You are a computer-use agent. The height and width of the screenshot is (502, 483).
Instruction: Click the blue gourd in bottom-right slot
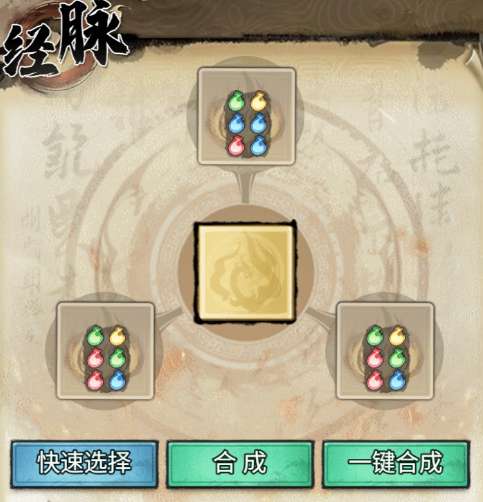398,380
